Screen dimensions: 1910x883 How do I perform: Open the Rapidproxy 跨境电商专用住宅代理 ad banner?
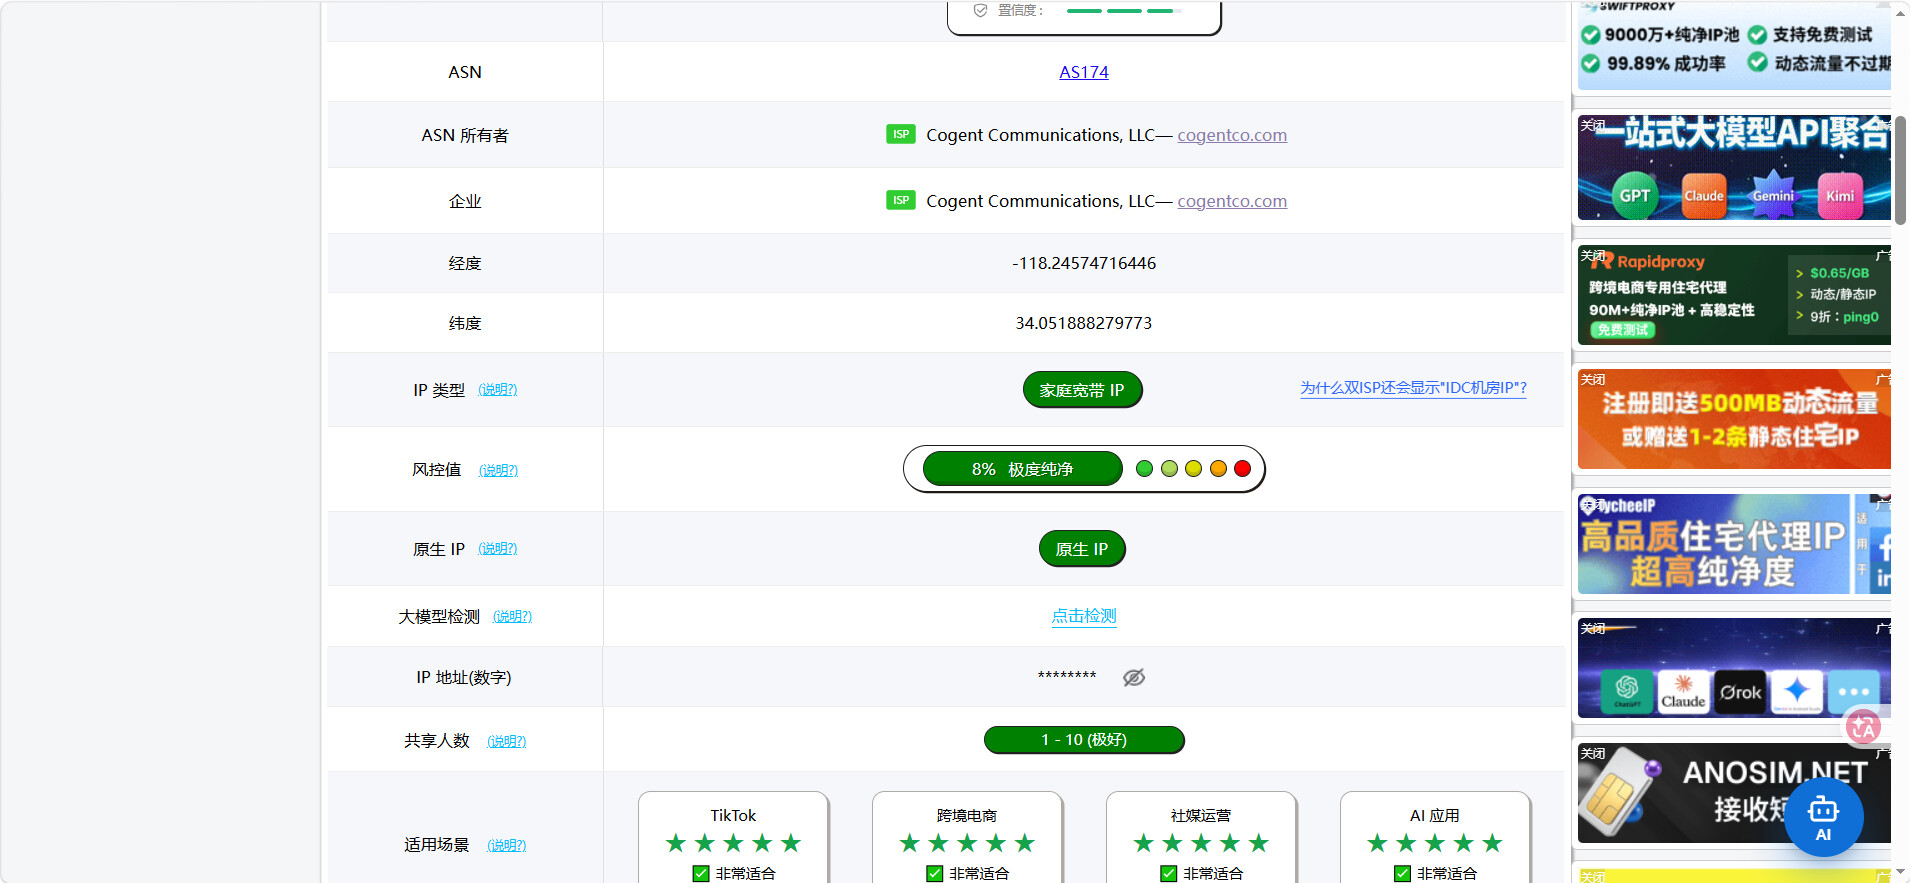tap(1734, 295)
